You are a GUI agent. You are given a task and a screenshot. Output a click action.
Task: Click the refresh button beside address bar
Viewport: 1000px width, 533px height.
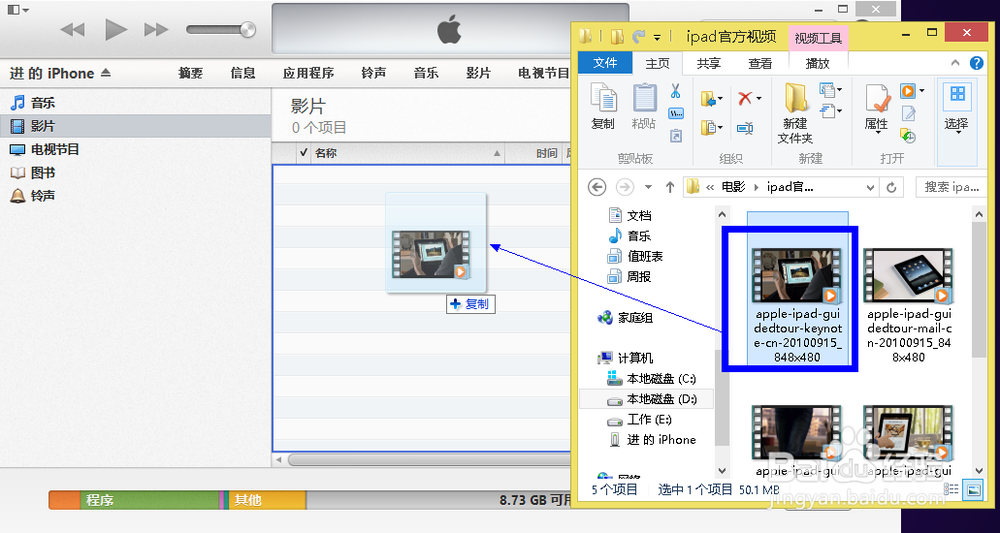[x=891, y=187]
